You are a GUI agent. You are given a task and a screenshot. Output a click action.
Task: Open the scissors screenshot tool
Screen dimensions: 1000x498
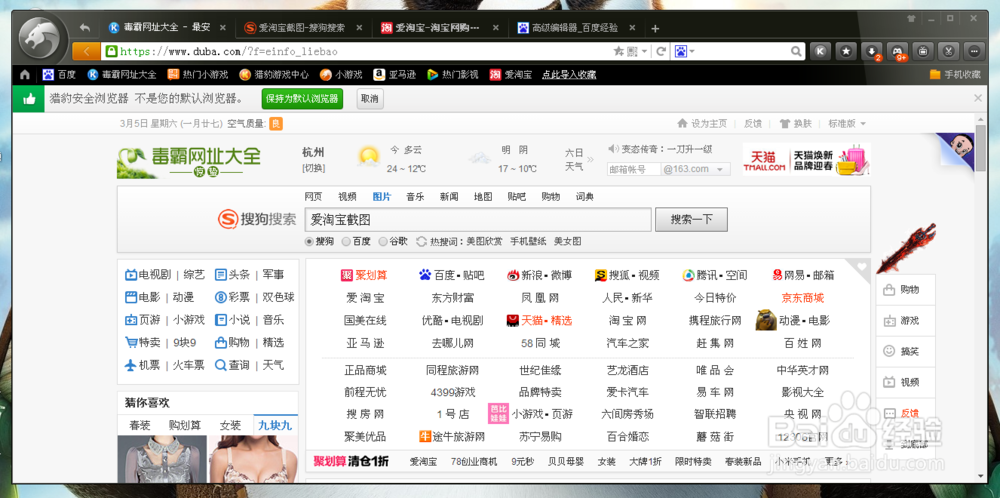(x=948, y=51)
